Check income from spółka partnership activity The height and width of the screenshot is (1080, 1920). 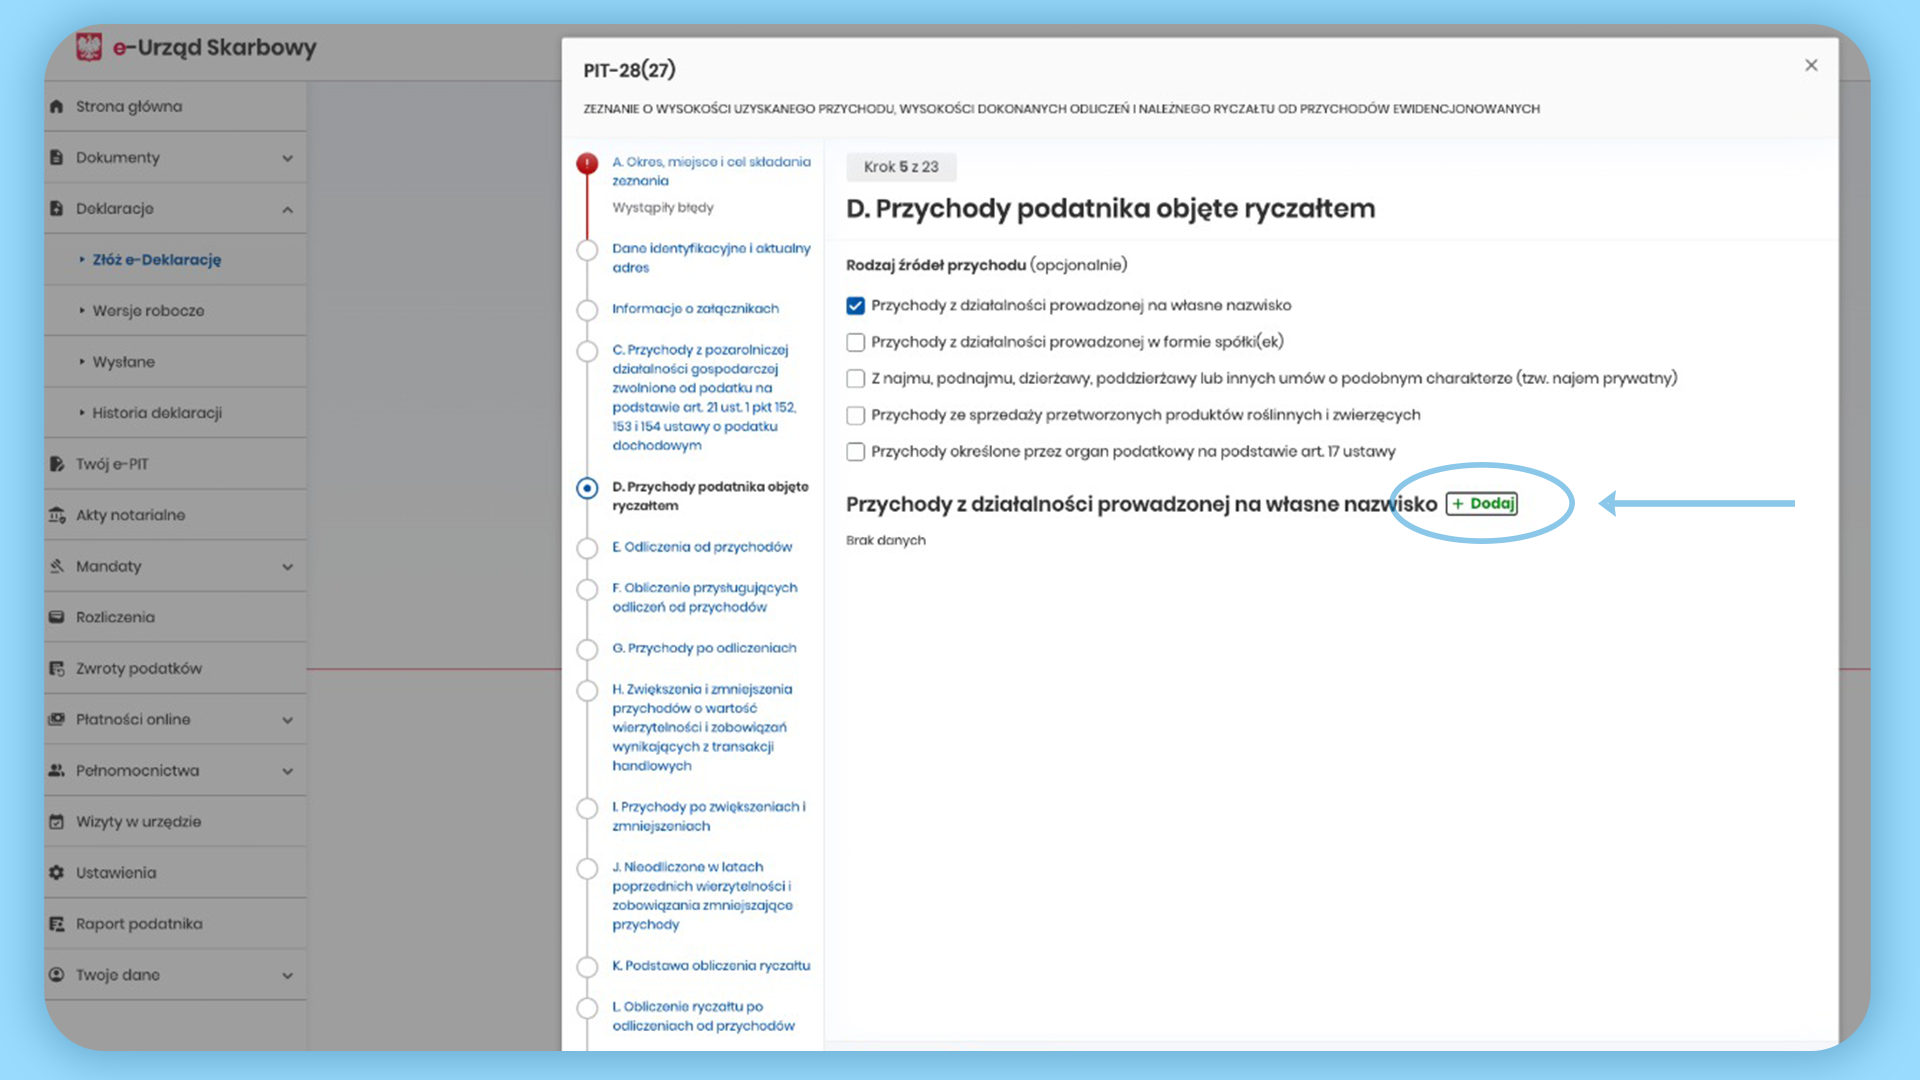click(855, 342)
